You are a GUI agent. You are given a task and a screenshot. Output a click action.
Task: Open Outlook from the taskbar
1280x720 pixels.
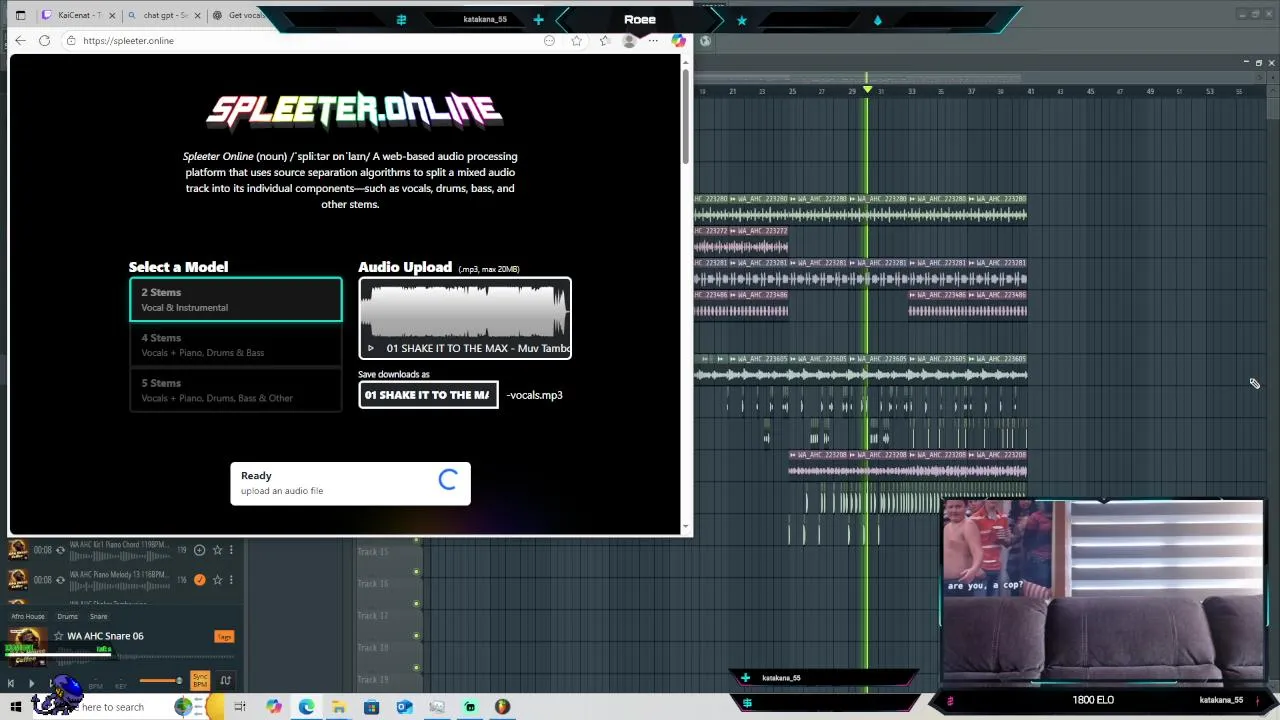(x=404, y=707)
